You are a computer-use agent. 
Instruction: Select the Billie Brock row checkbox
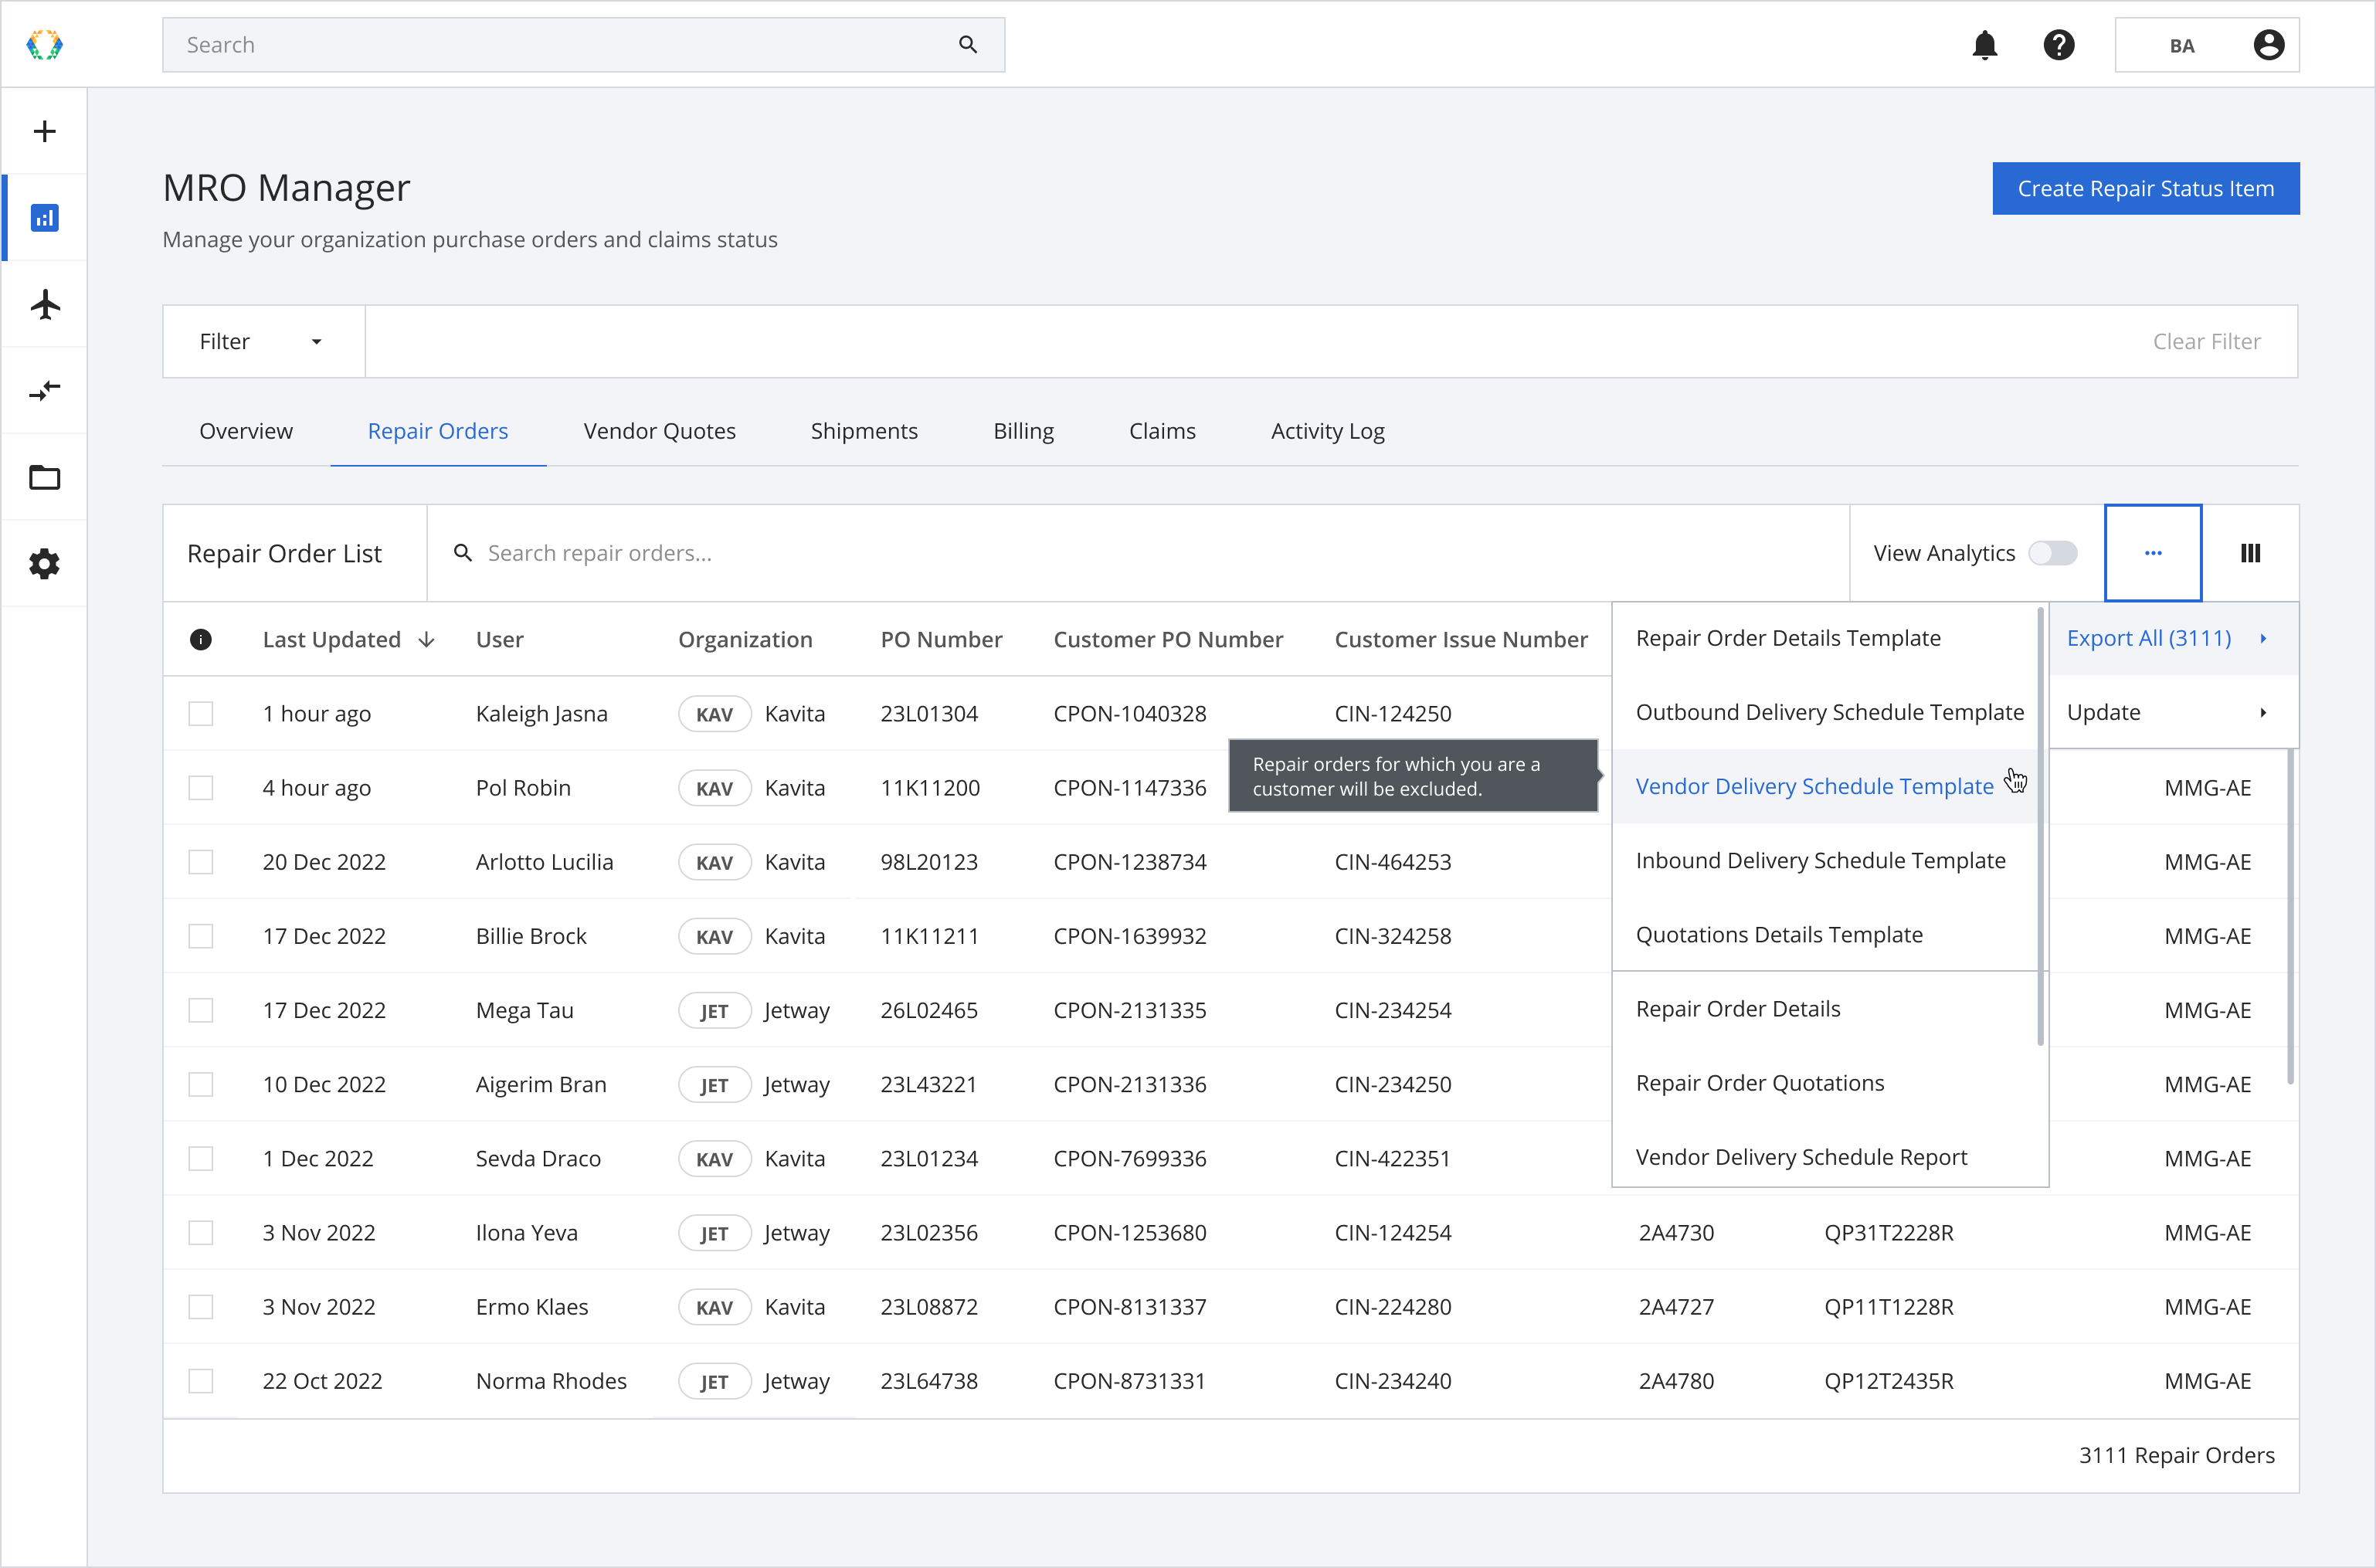point(200,936)
